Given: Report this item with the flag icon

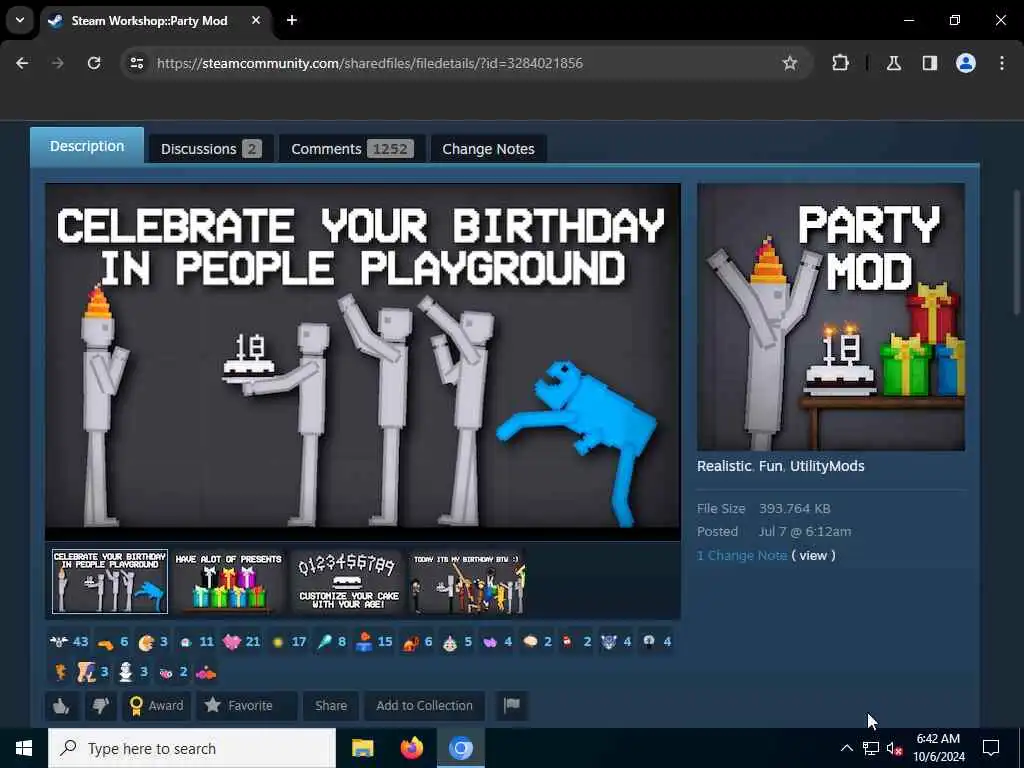Looking at the screenshot, I should (511, 705).
